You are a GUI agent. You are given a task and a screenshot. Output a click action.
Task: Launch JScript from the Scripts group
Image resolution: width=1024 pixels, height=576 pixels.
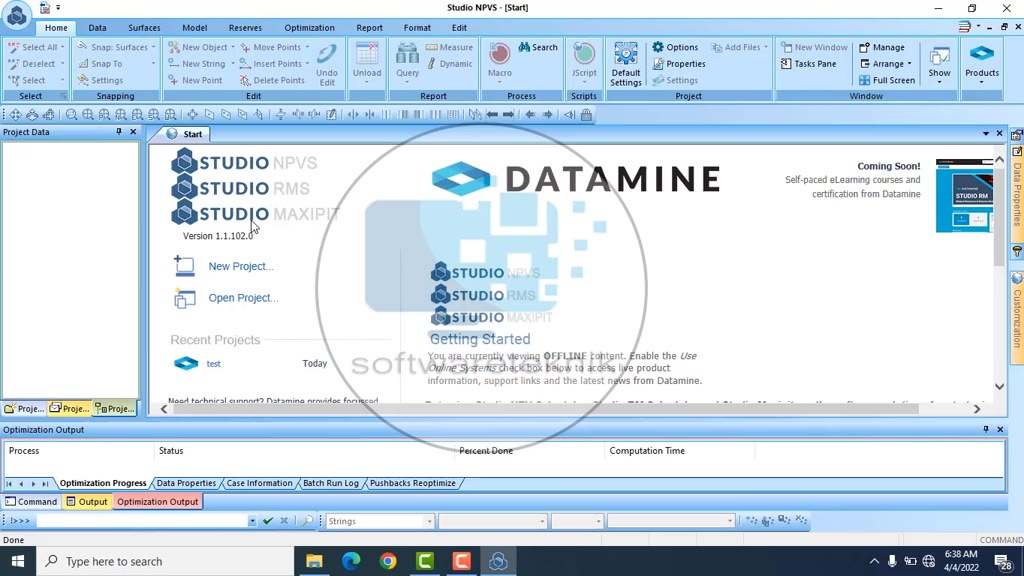click(584, 62)
